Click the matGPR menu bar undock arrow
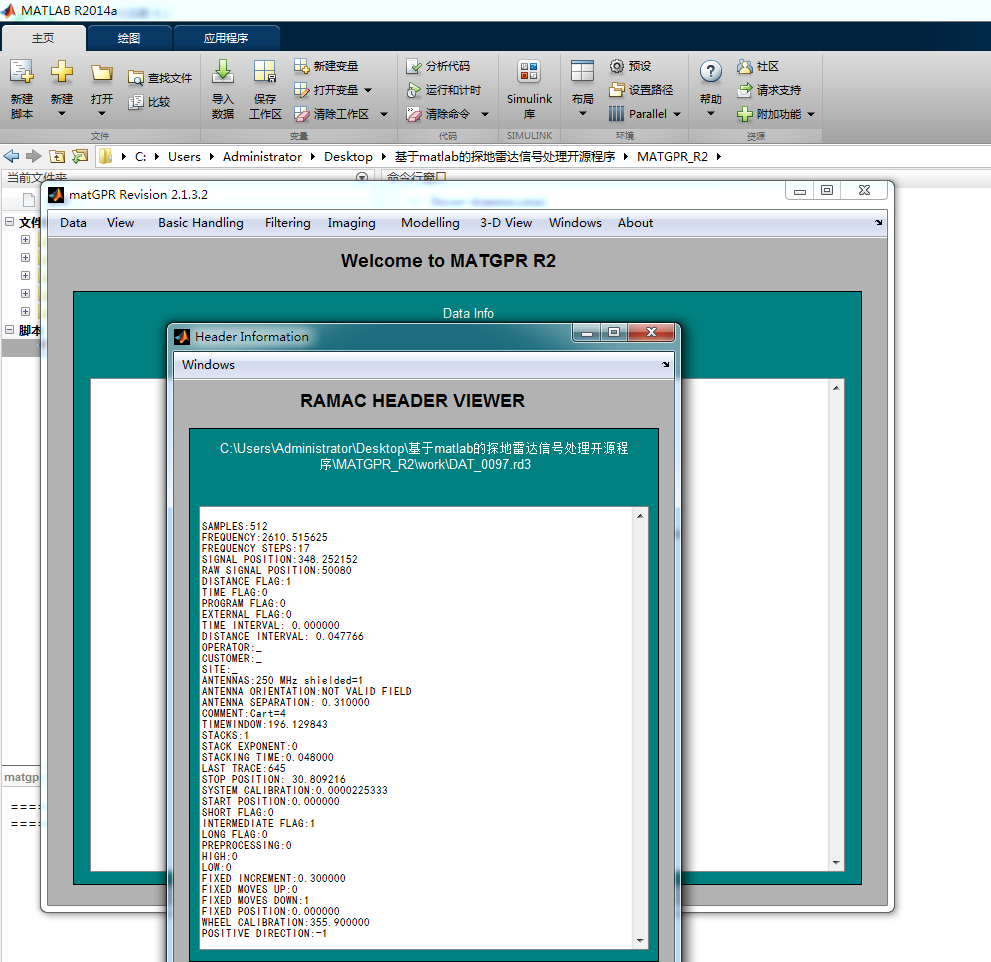The height and width of the screenshot is (962, 991). (879, 222)
